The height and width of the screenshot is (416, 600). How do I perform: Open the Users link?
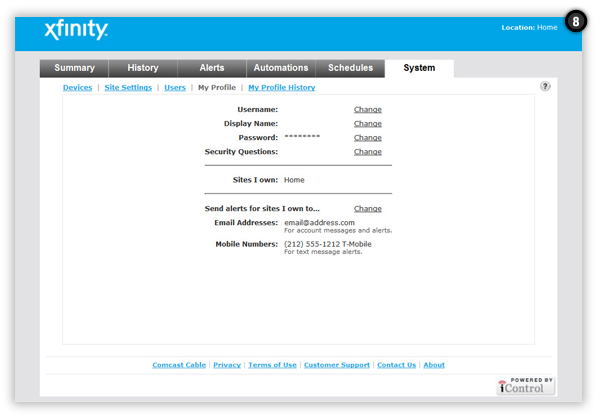pos(175,88)
